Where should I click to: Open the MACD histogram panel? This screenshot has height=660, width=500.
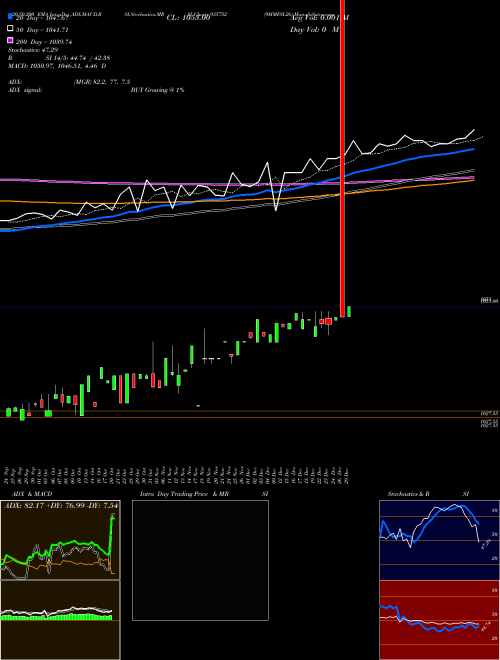click(x=60, y=620)
